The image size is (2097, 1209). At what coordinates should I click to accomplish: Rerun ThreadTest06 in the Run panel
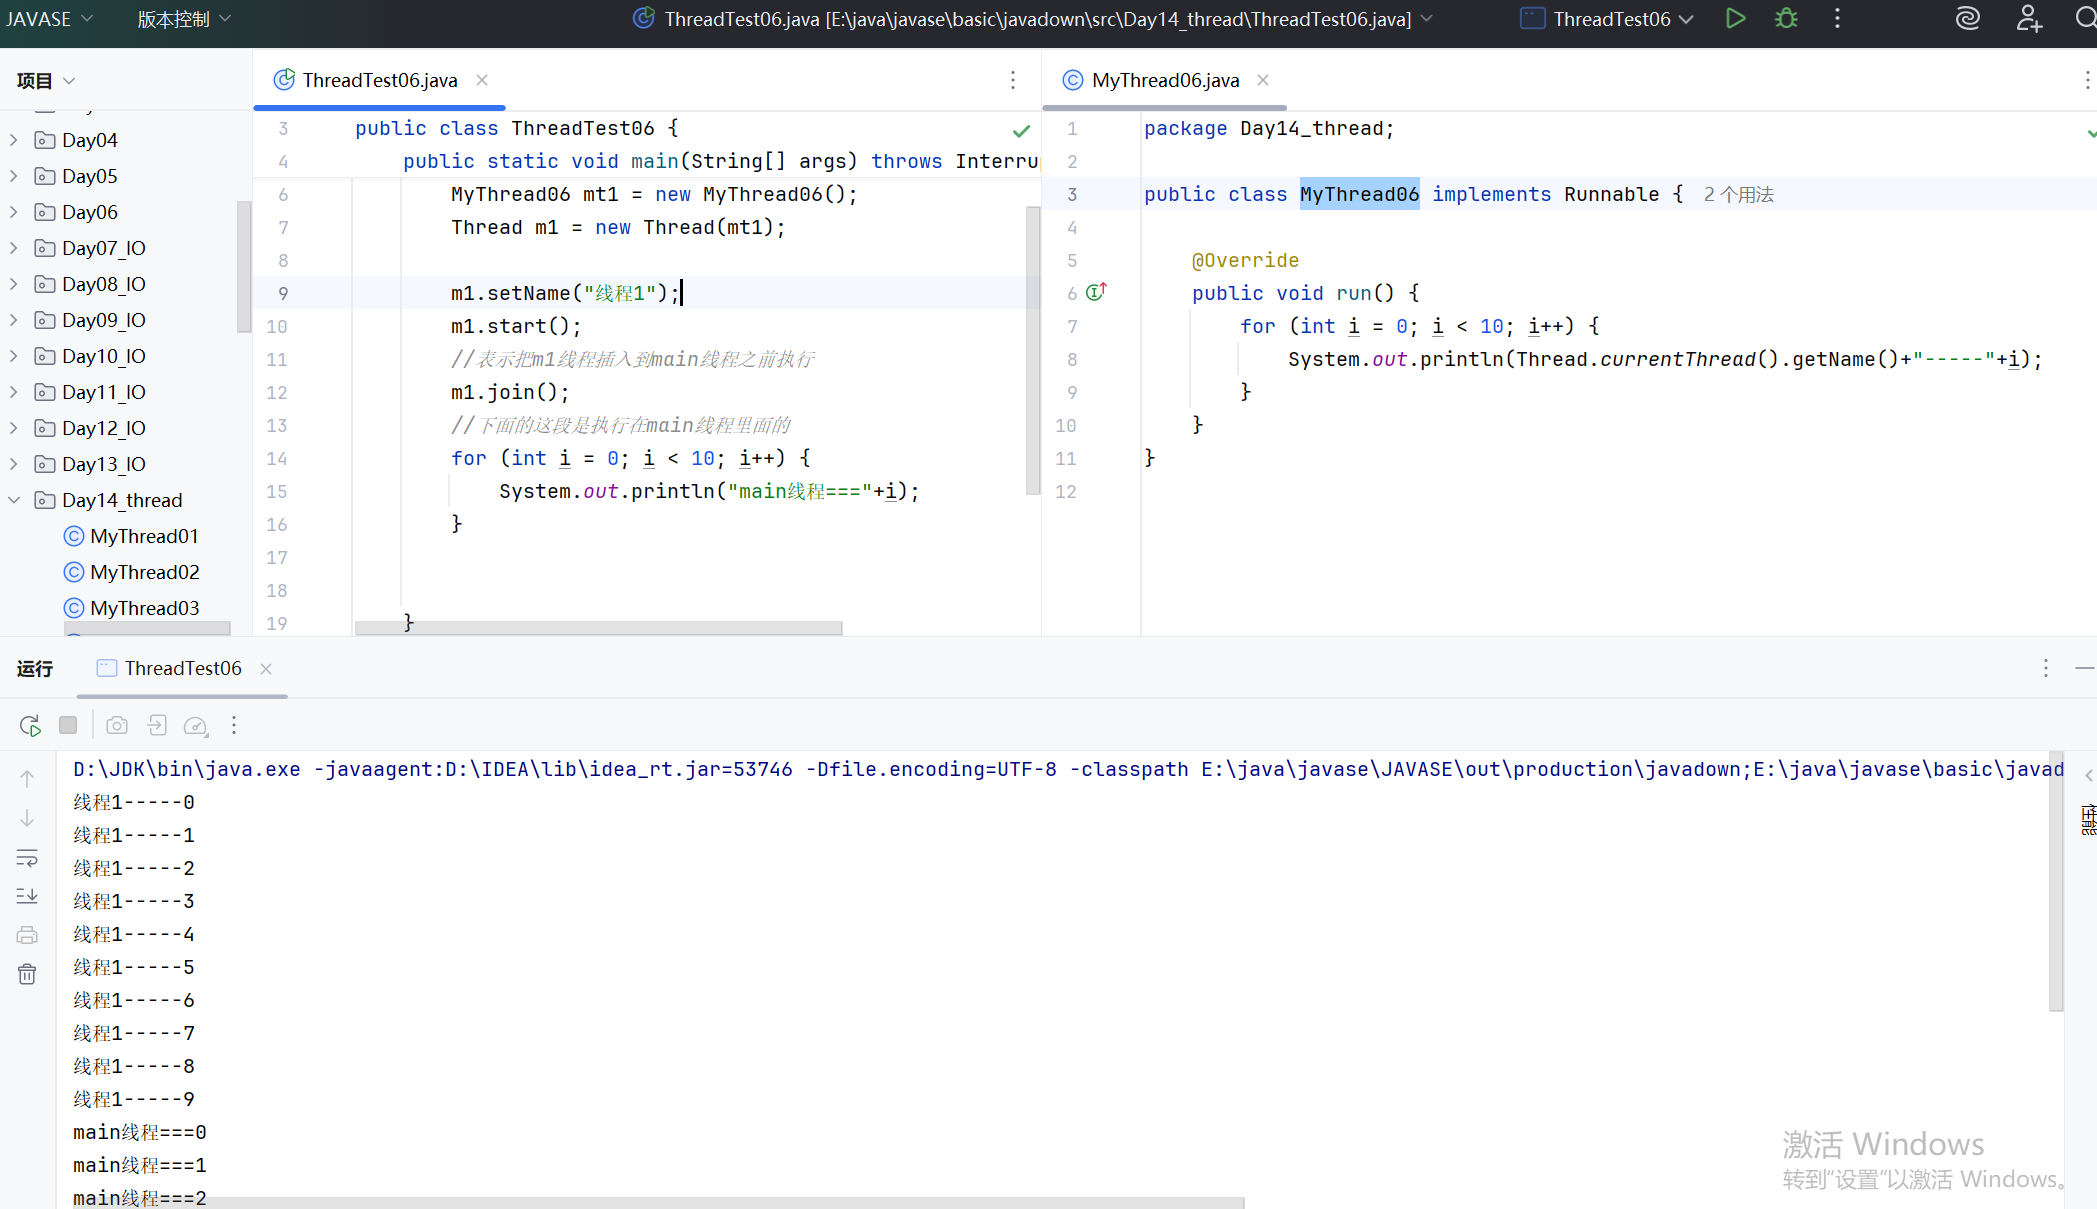(30, 725)
